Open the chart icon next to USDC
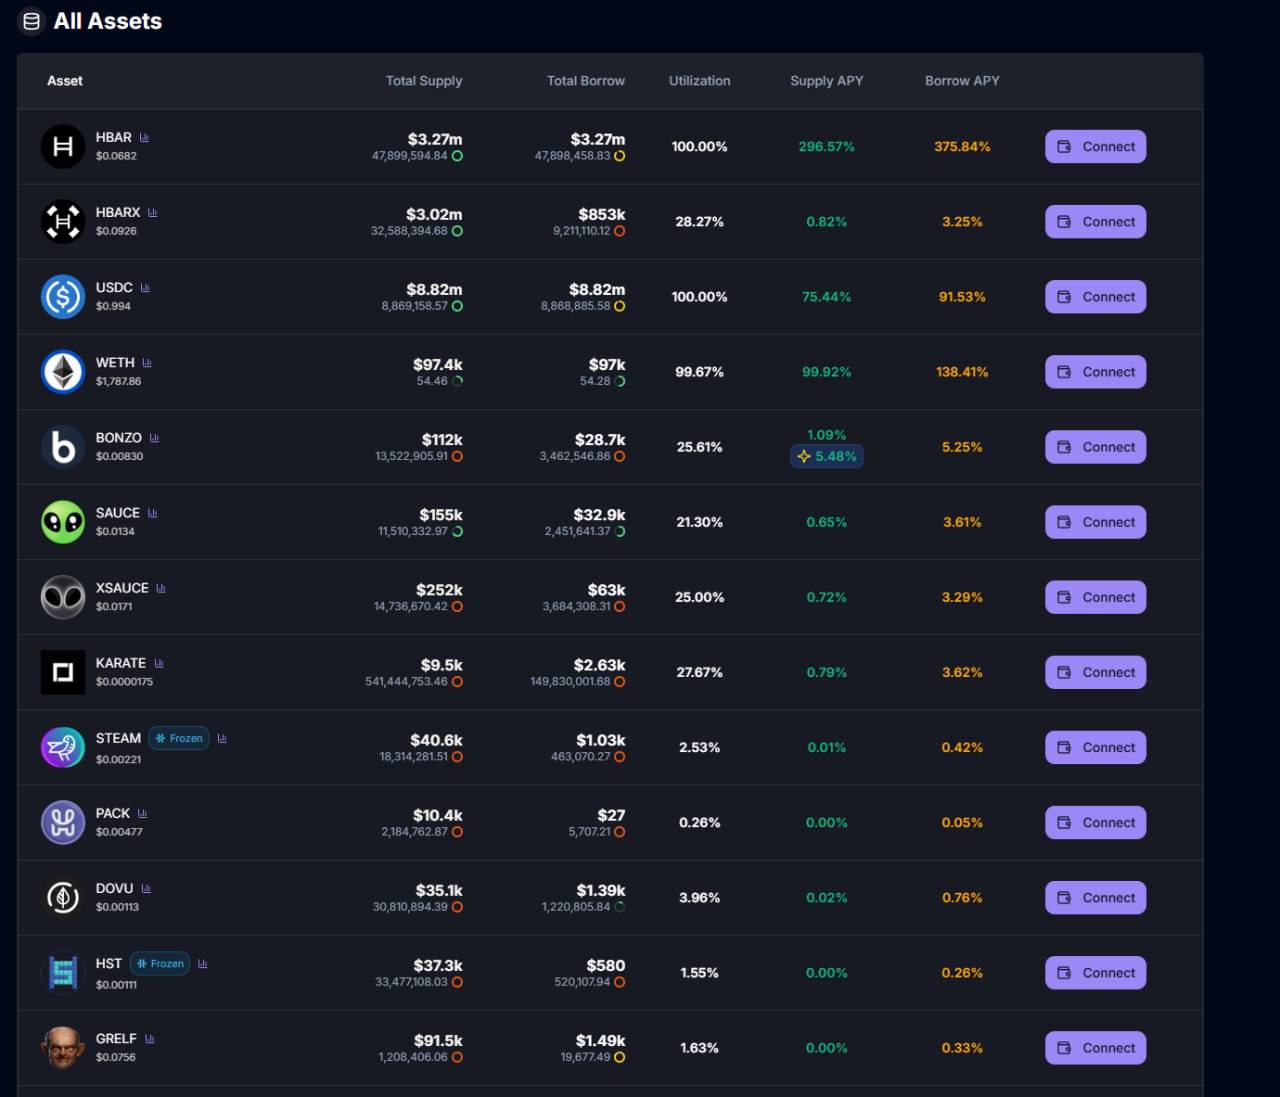The image size is (1280, 1097). pyautogui.click(x=145, y=287)
